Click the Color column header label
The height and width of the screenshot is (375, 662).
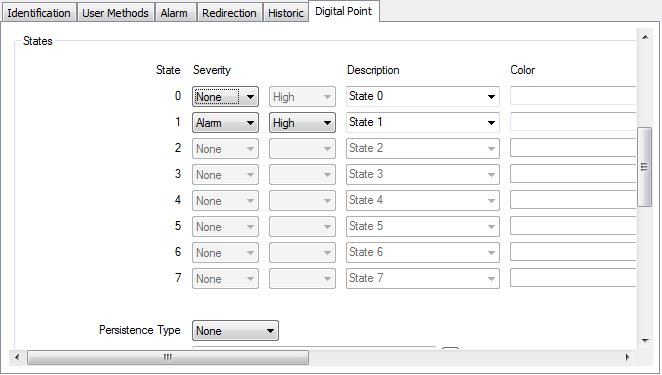(523, 70)
